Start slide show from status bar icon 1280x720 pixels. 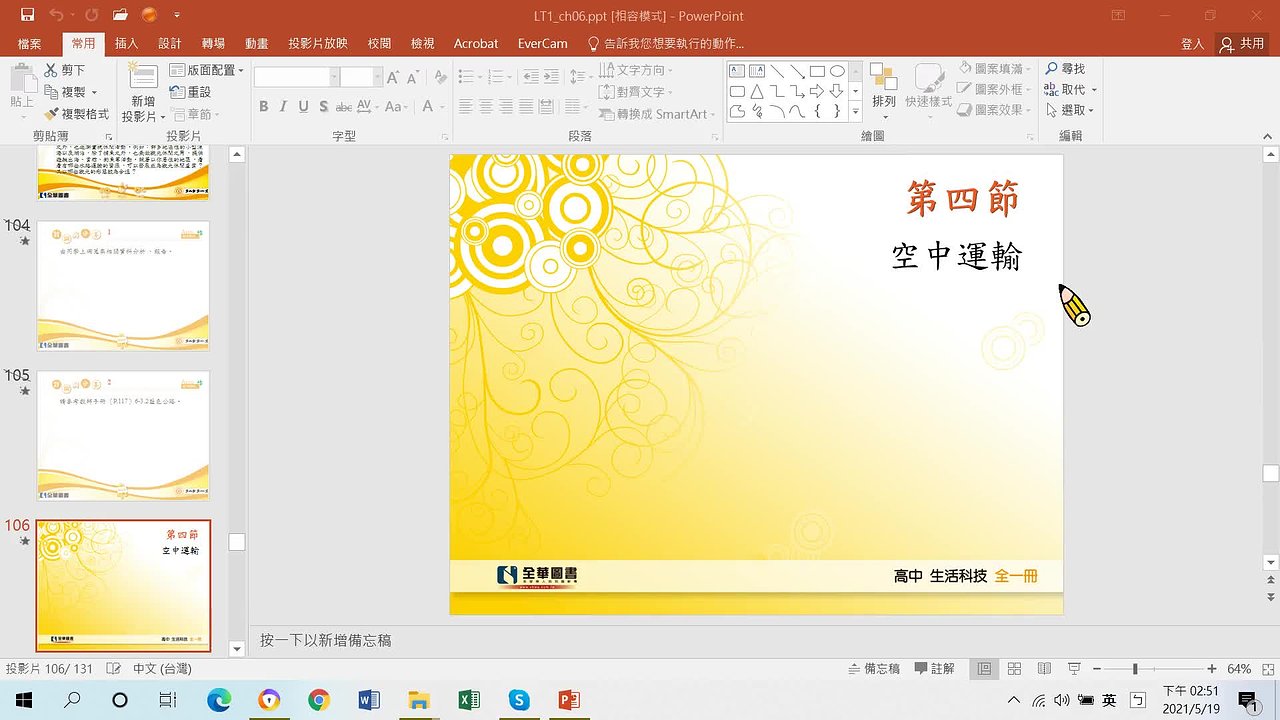click(1074, 669)
